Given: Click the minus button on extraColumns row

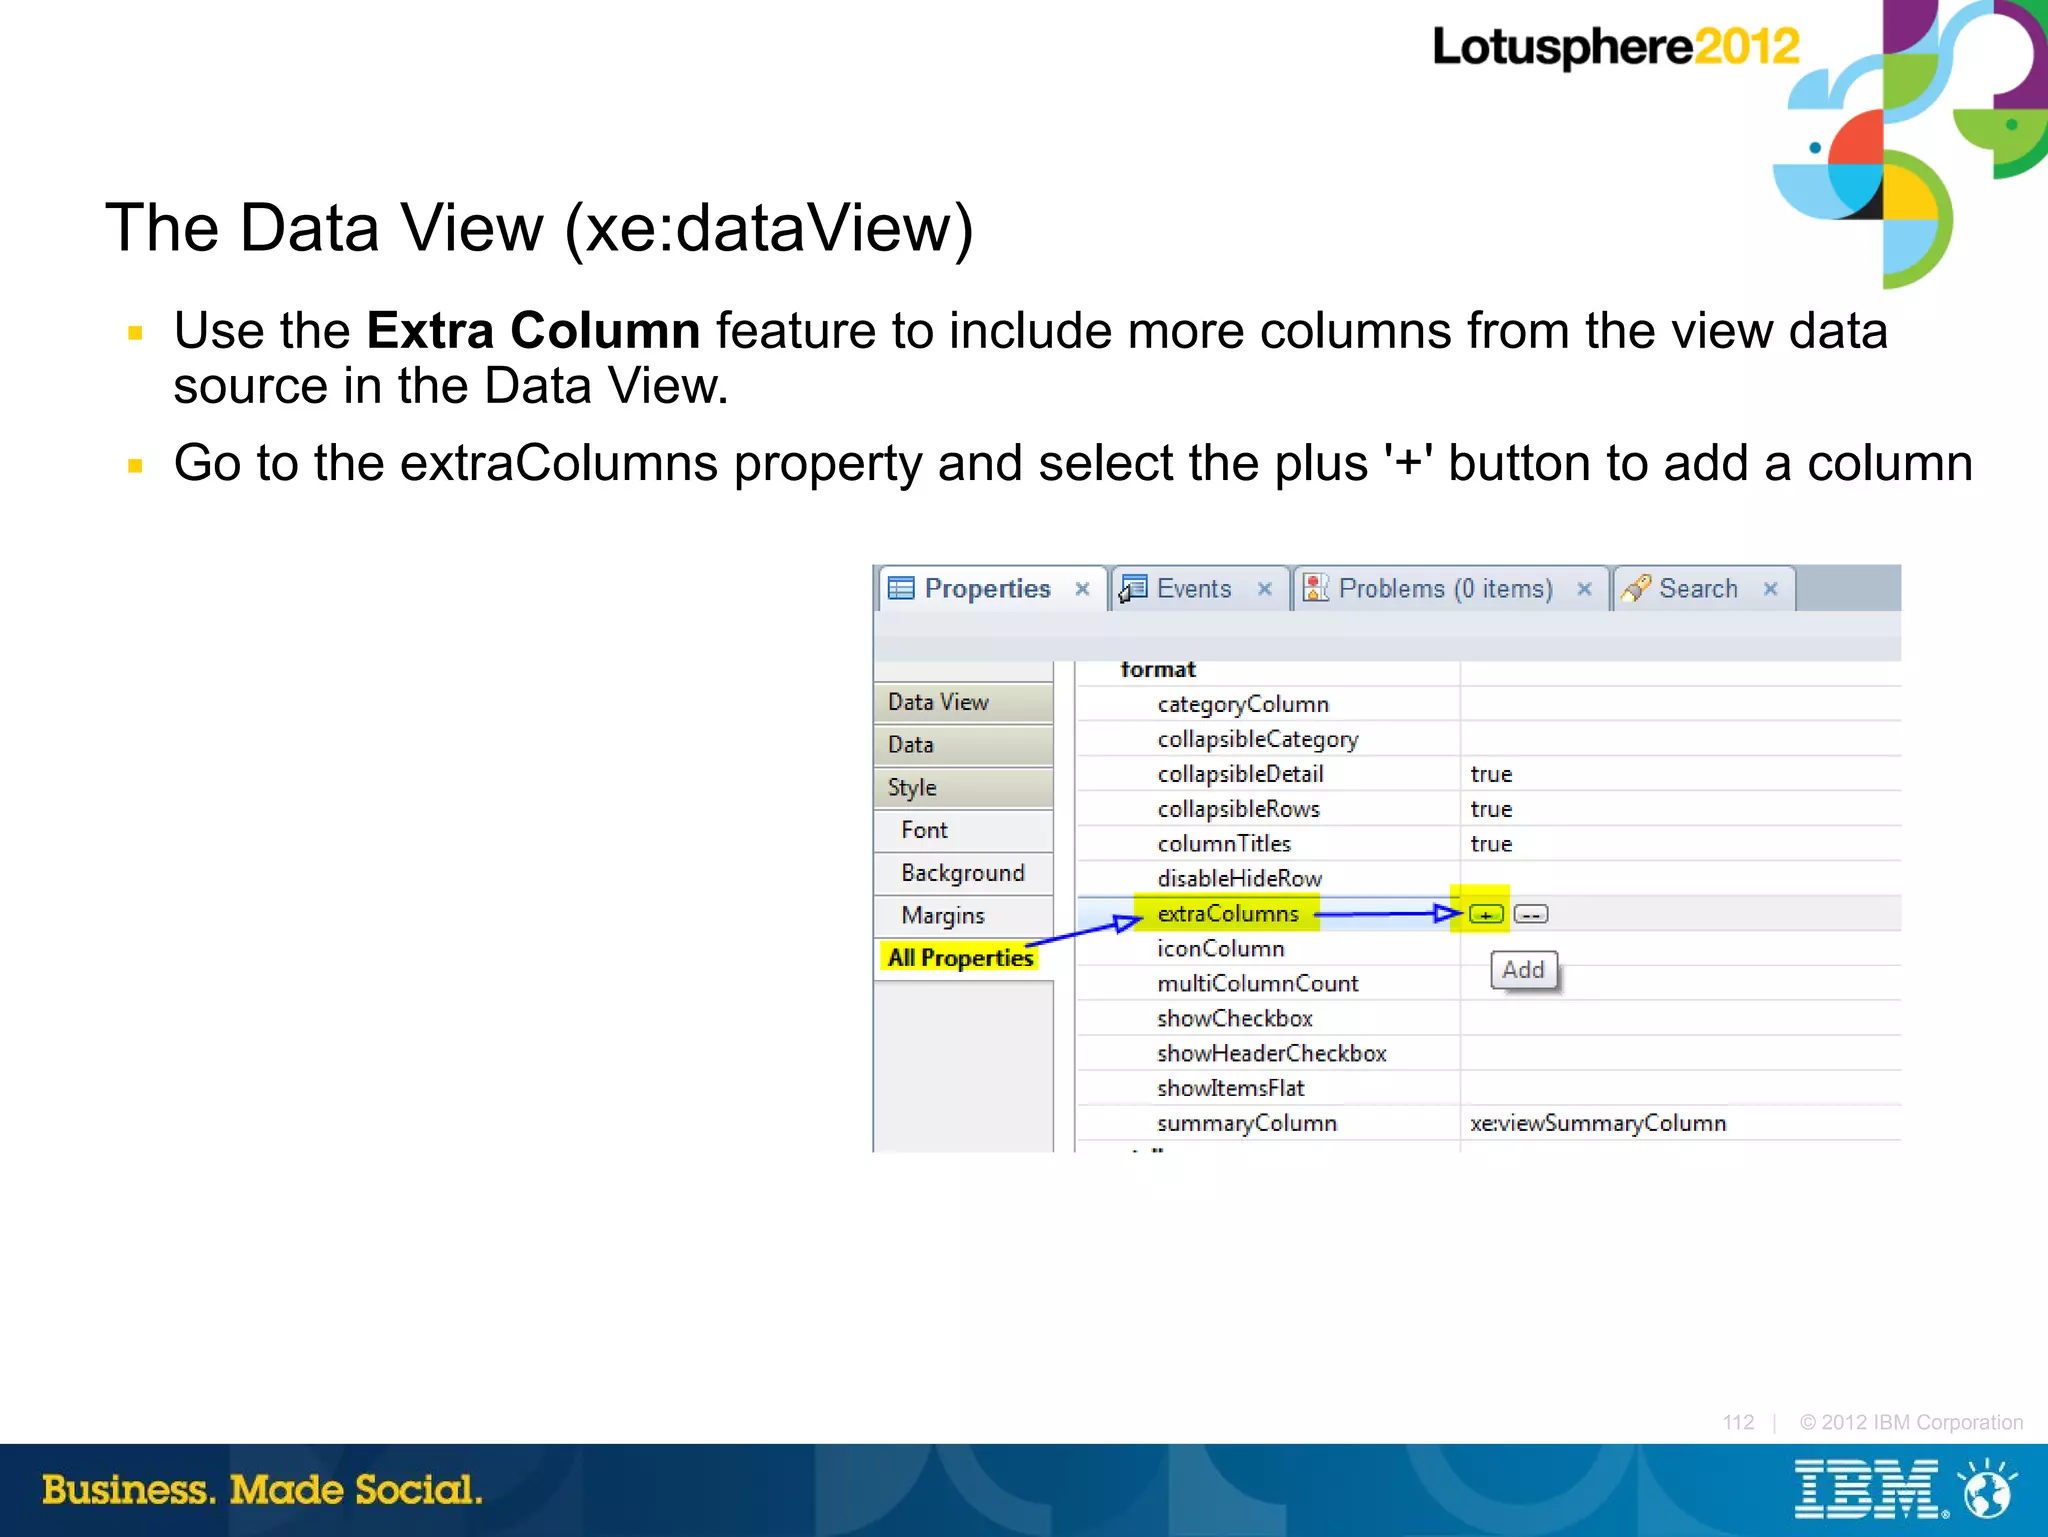Looking at the screenshot, I should click(1531, 914).
